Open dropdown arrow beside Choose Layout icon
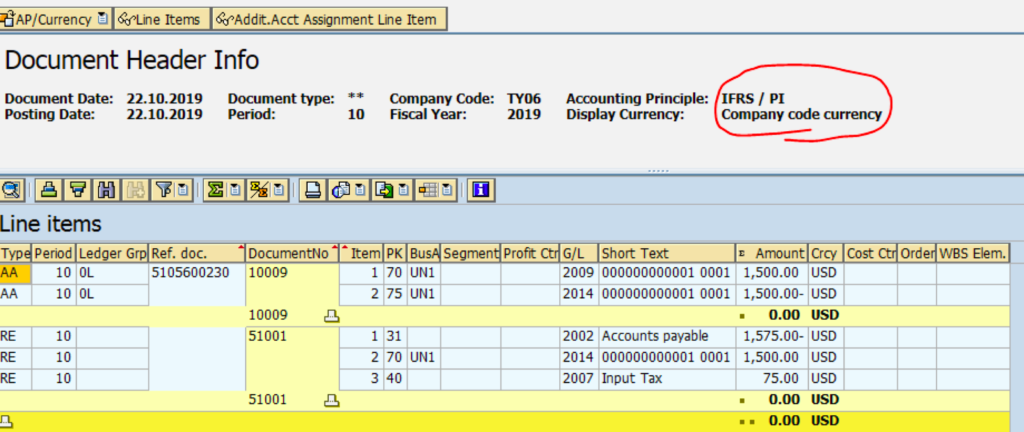Screen dimensions: 1024x432 (448, 189)
